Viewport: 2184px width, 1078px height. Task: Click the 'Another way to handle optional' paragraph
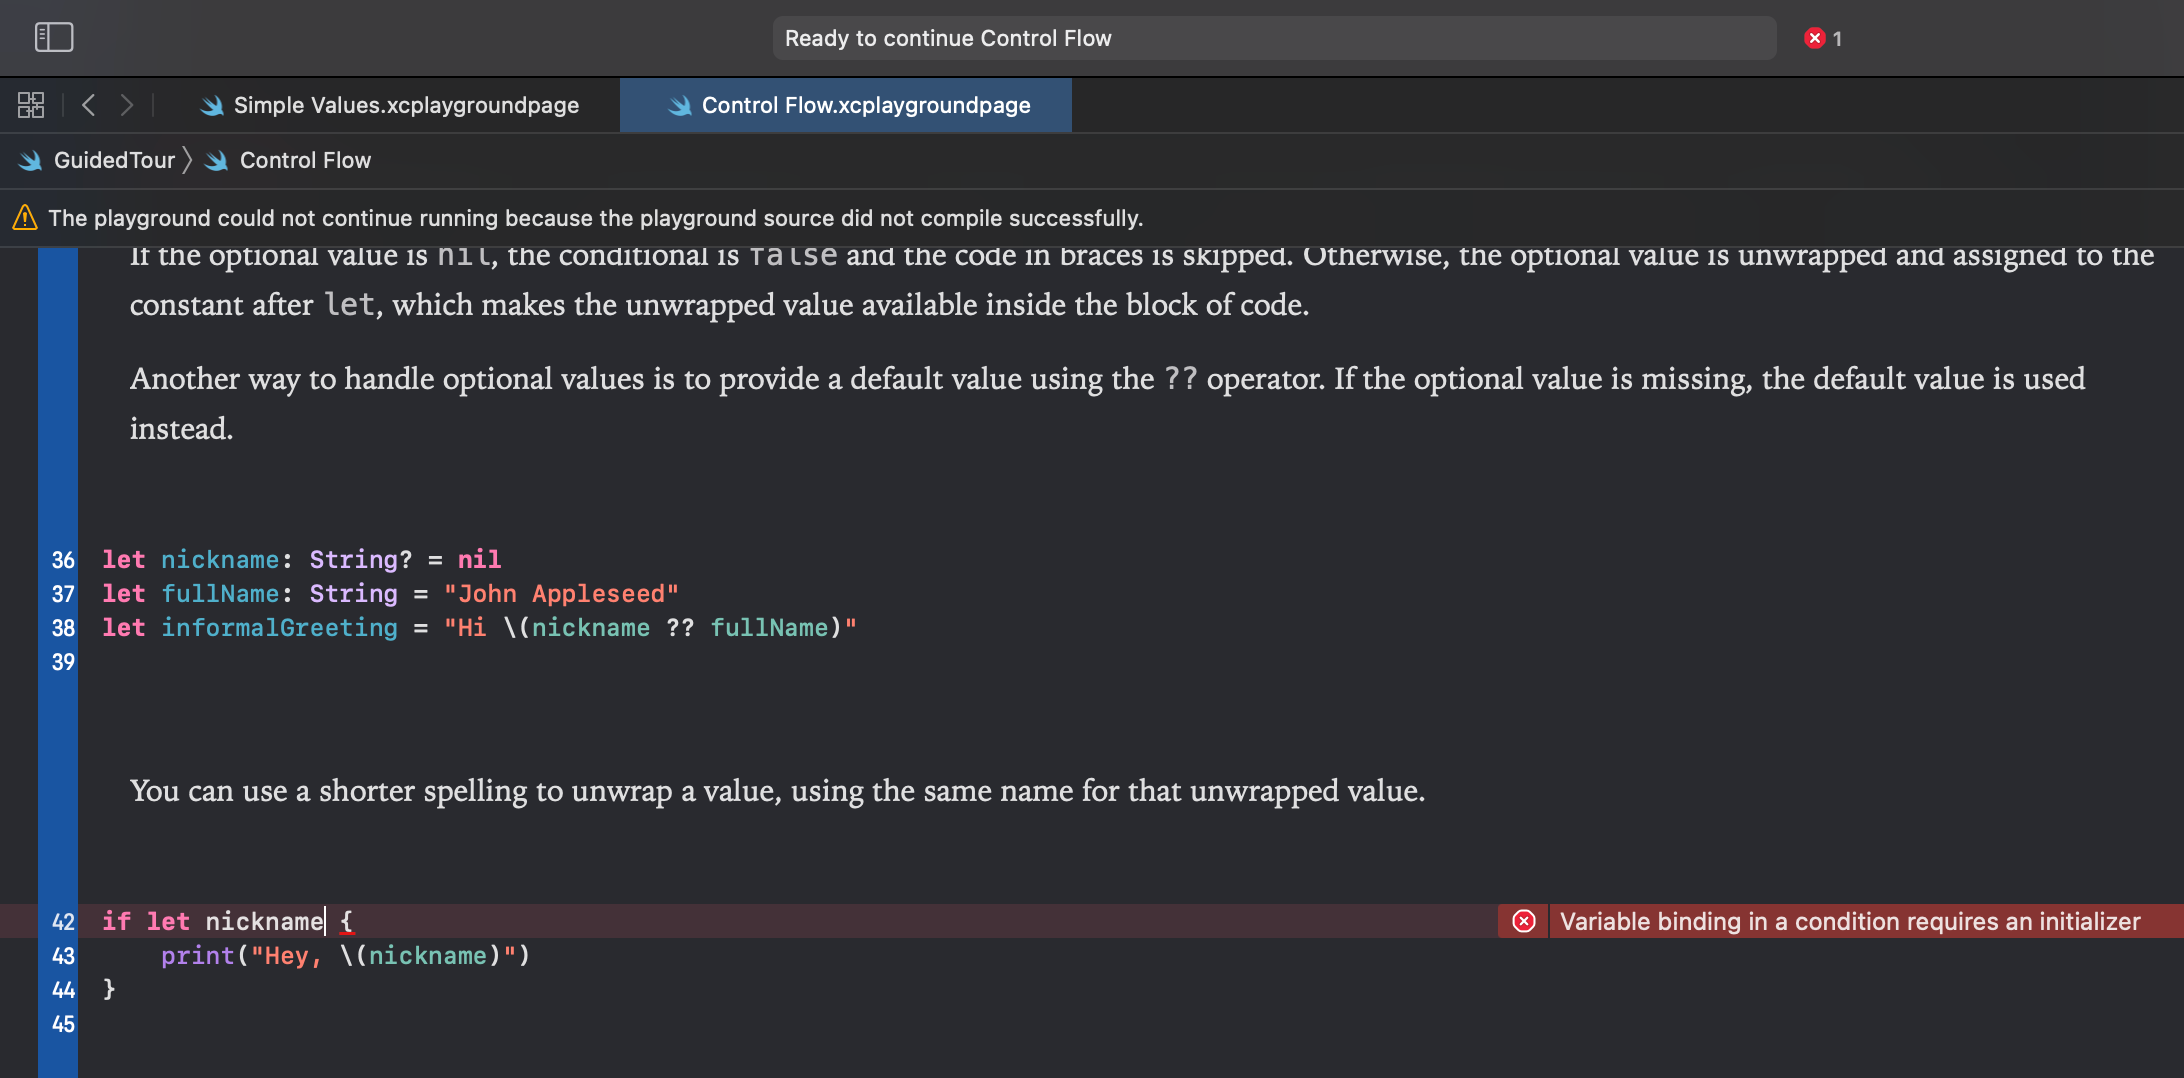click(x=1108, y=403)
